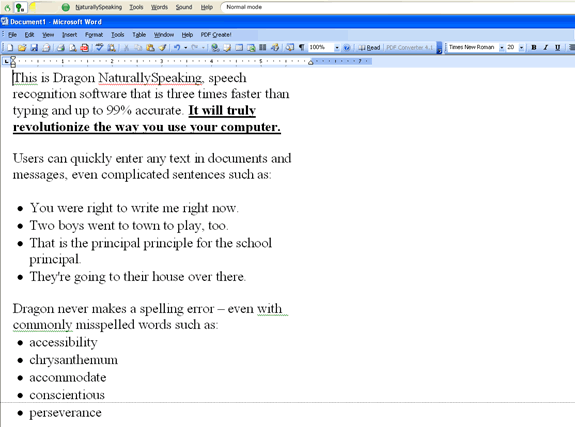
Task: Click the underlined word "NaturallySpeaking" in document
Action: pyautogui.click(x=150, y=78)
